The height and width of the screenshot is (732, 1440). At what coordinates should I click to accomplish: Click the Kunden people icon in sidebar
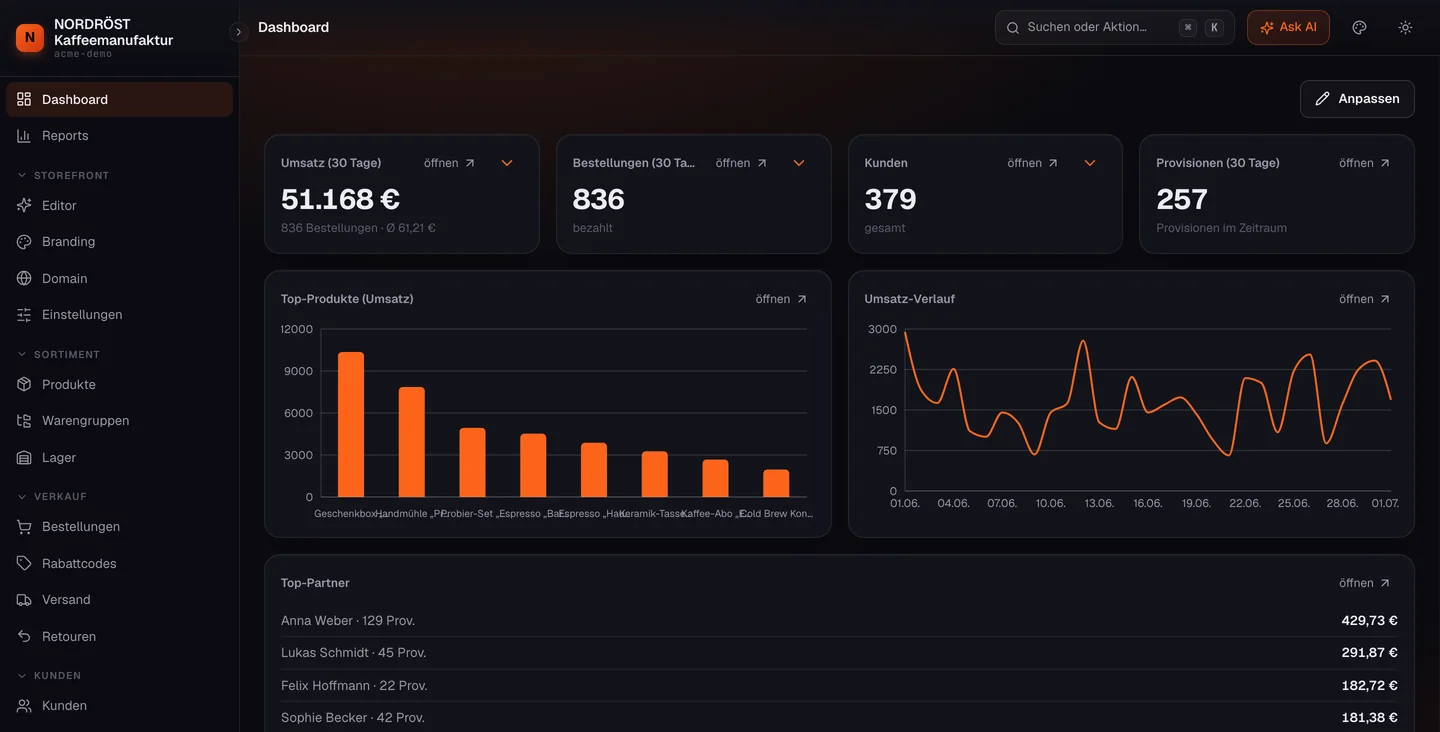[x=24, y=705]
